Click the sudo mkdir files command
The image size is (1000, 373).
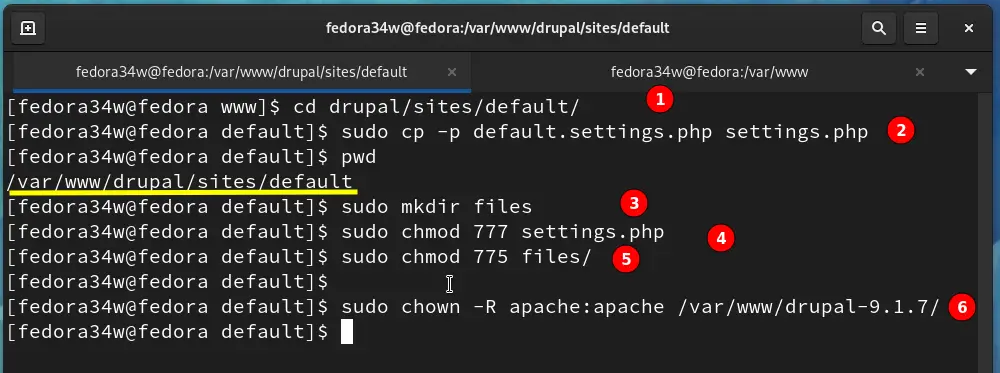(436, 207)
